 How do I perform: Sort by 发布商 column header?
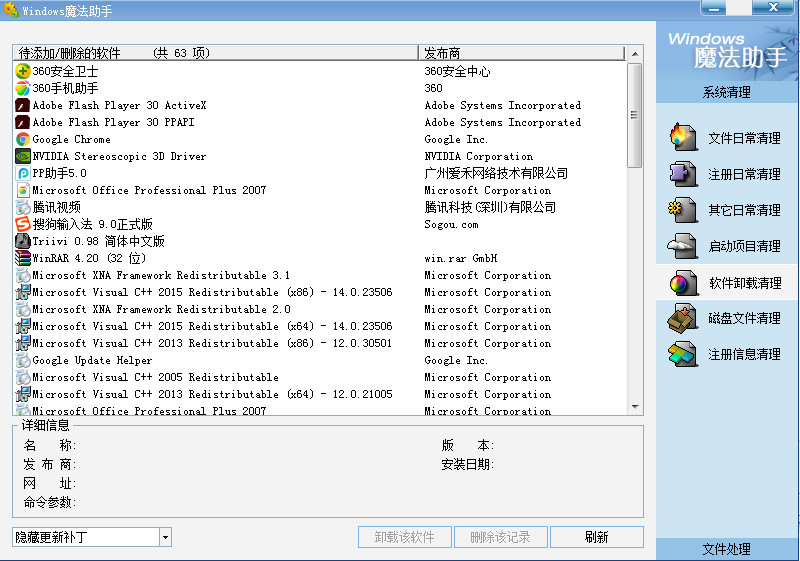click(521, 53)
